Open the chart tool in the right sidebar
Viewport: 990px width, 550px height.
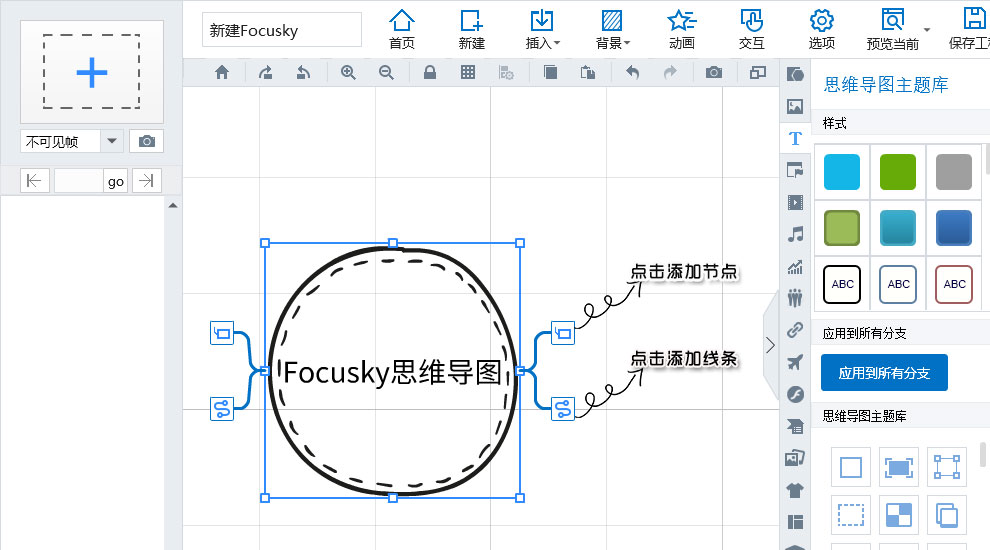(x=795, y=266)
